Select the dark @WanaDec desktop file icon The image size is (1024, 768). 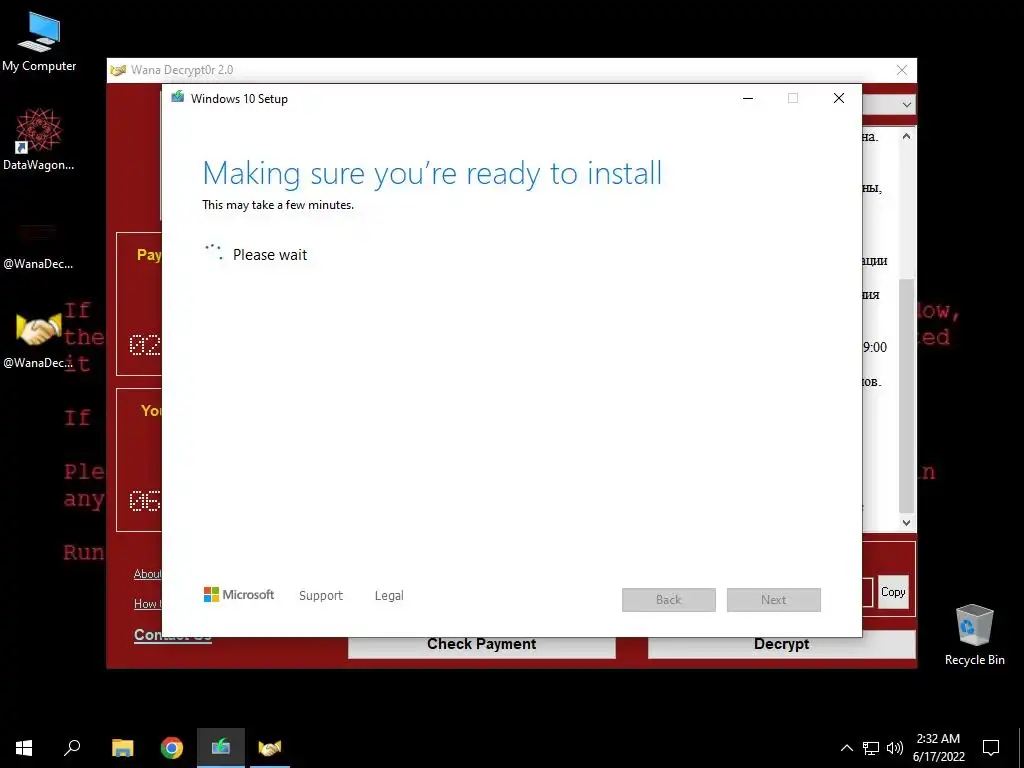click(38, 245)
